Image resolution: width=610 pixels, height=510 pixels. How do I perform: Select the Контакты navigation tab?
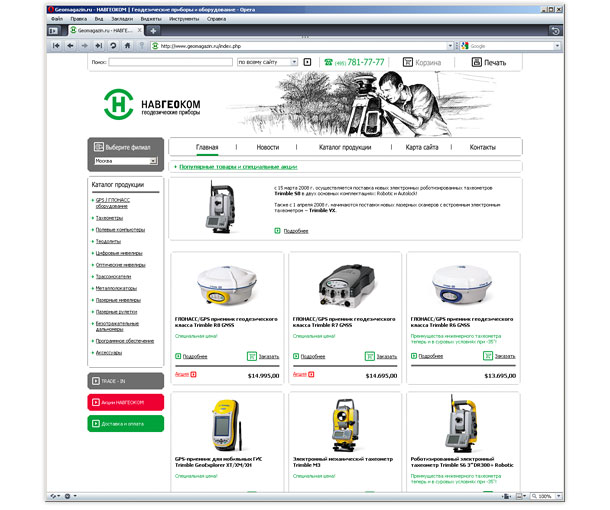coord(482,147)
